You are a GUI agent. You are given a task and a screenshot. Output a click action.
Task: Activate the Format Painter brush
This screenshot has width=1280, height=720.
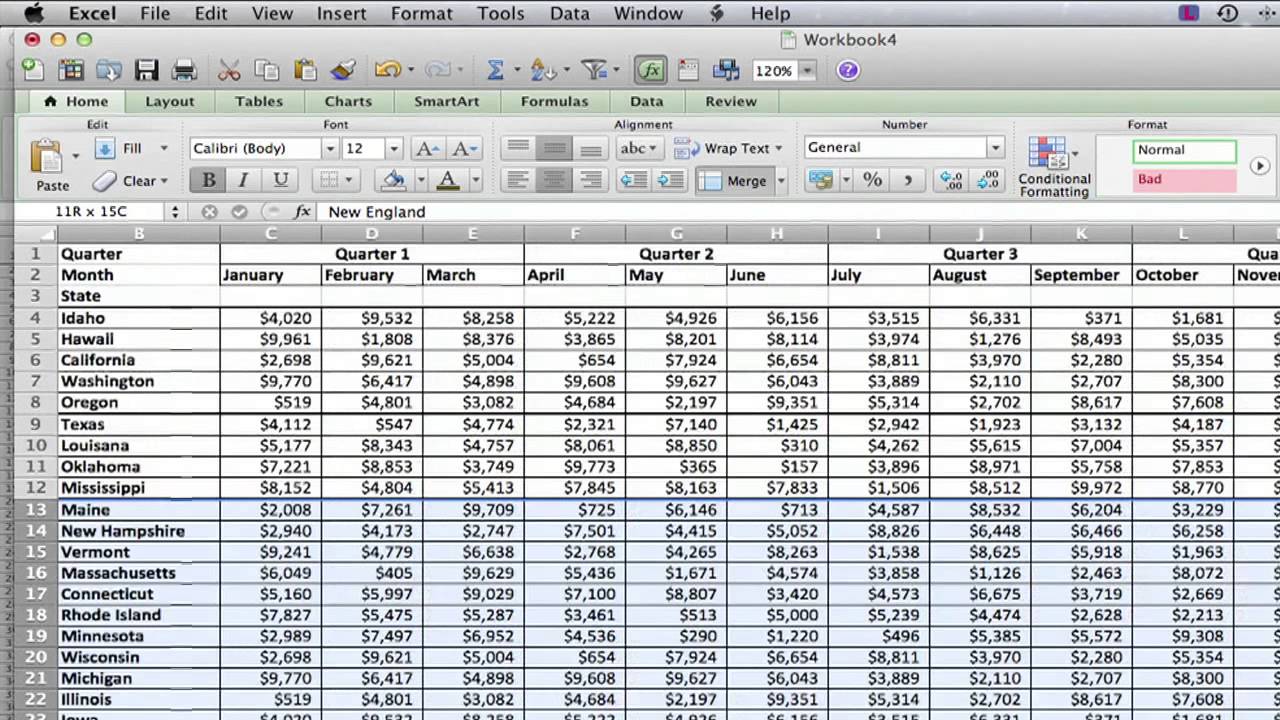click(x=343, y=70)
